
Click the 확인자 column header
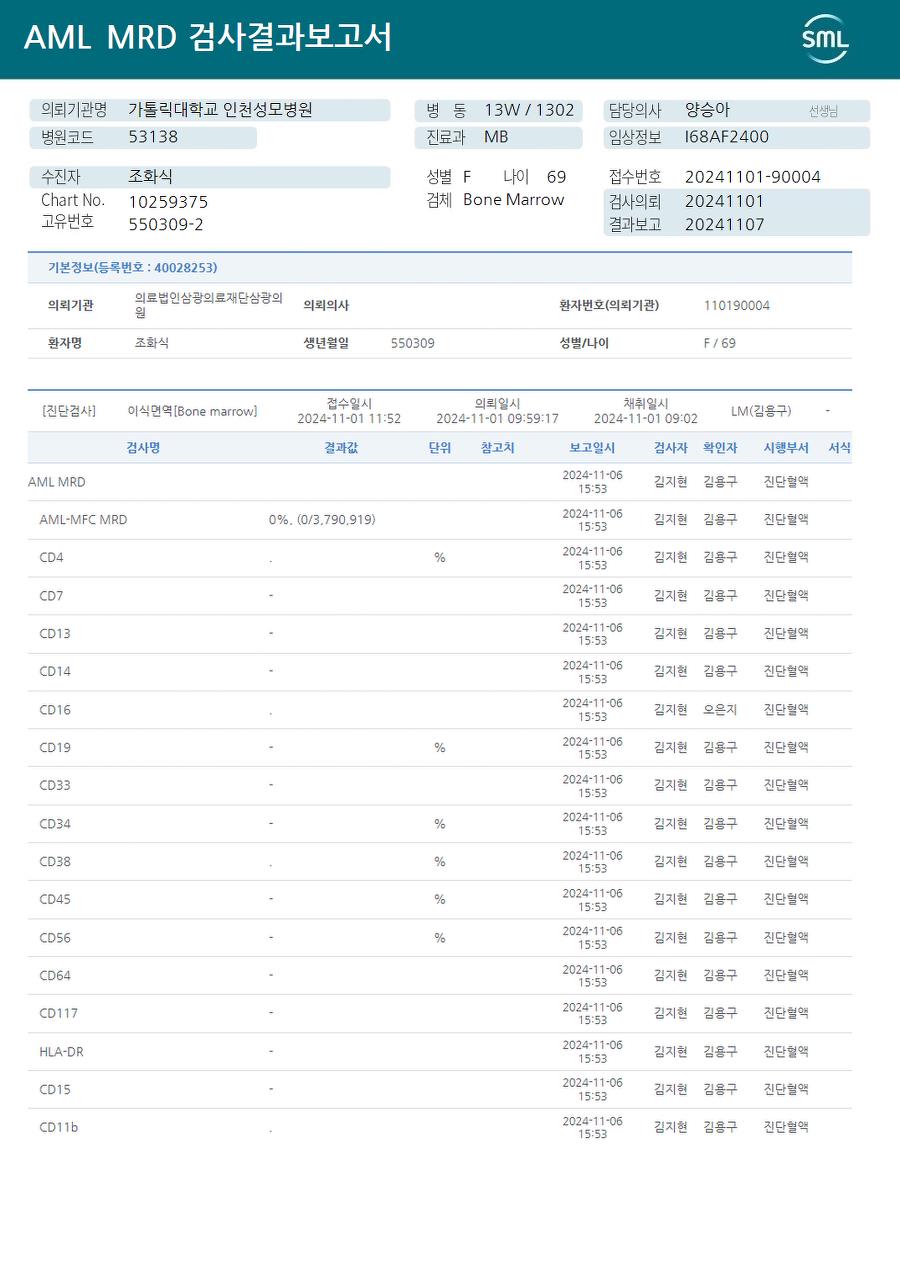[x=720, y=448]
